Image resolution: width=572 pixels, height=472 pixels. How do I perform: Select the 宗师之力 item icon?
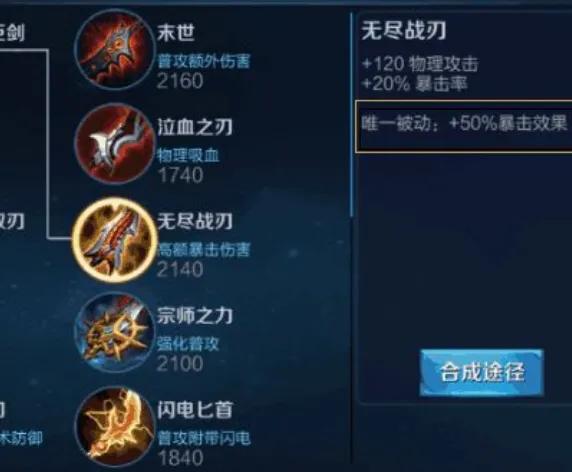tap(115, 332)
